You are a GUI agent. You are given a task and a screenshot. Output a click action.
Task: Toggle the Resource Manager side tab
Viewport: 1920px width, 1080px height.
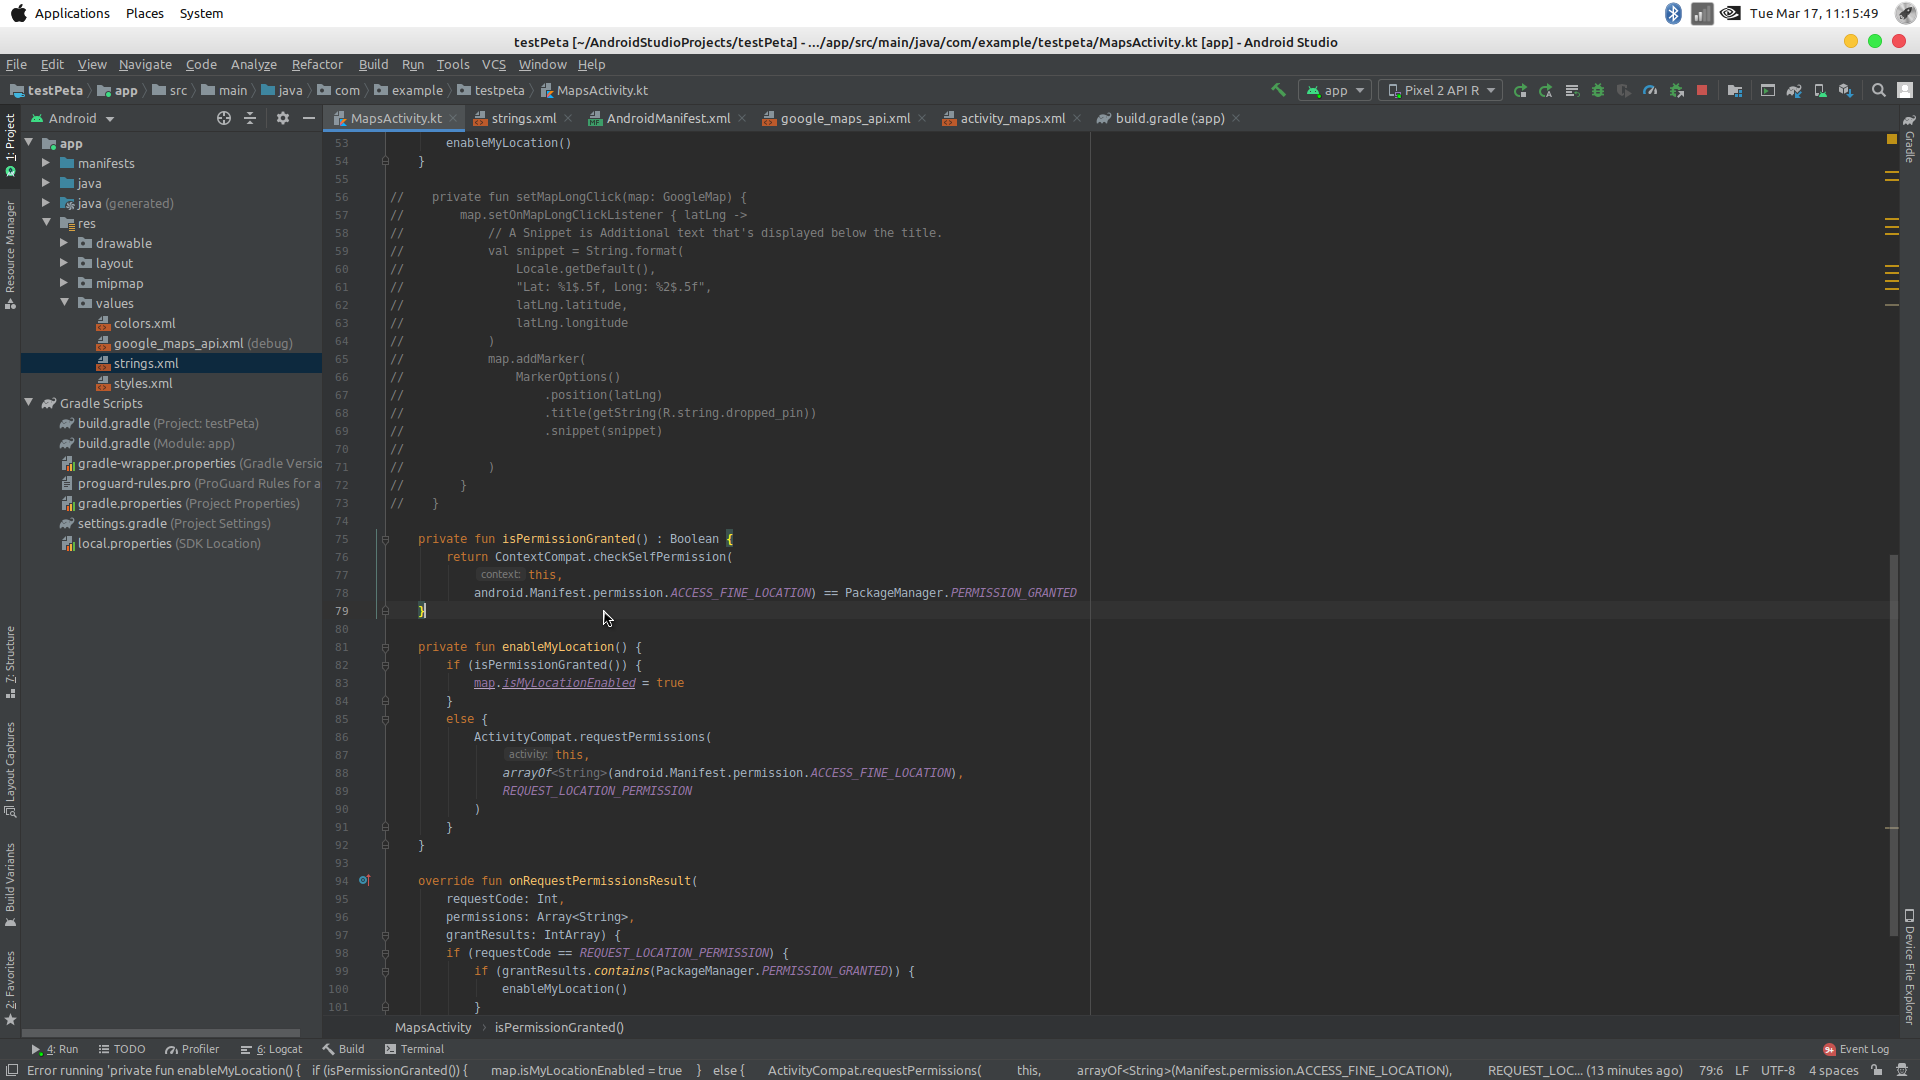tap(10, 254)
